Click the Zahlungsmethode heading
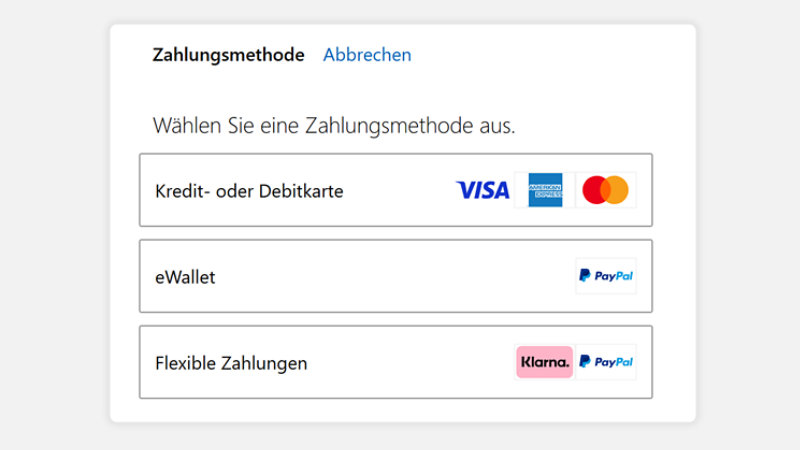 click(x=228, y=55)
